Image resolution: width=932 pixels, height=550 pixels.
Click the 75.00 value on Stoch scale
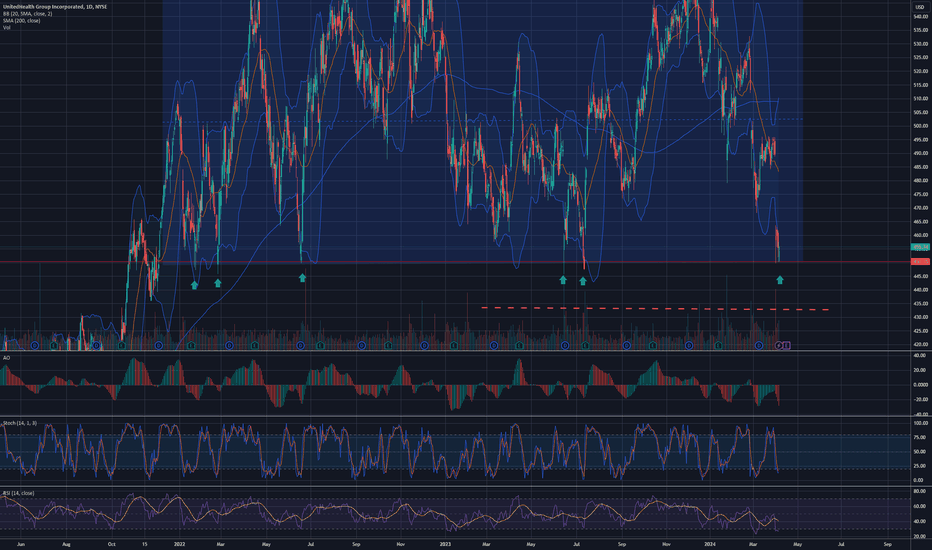[x=920, y=437]
